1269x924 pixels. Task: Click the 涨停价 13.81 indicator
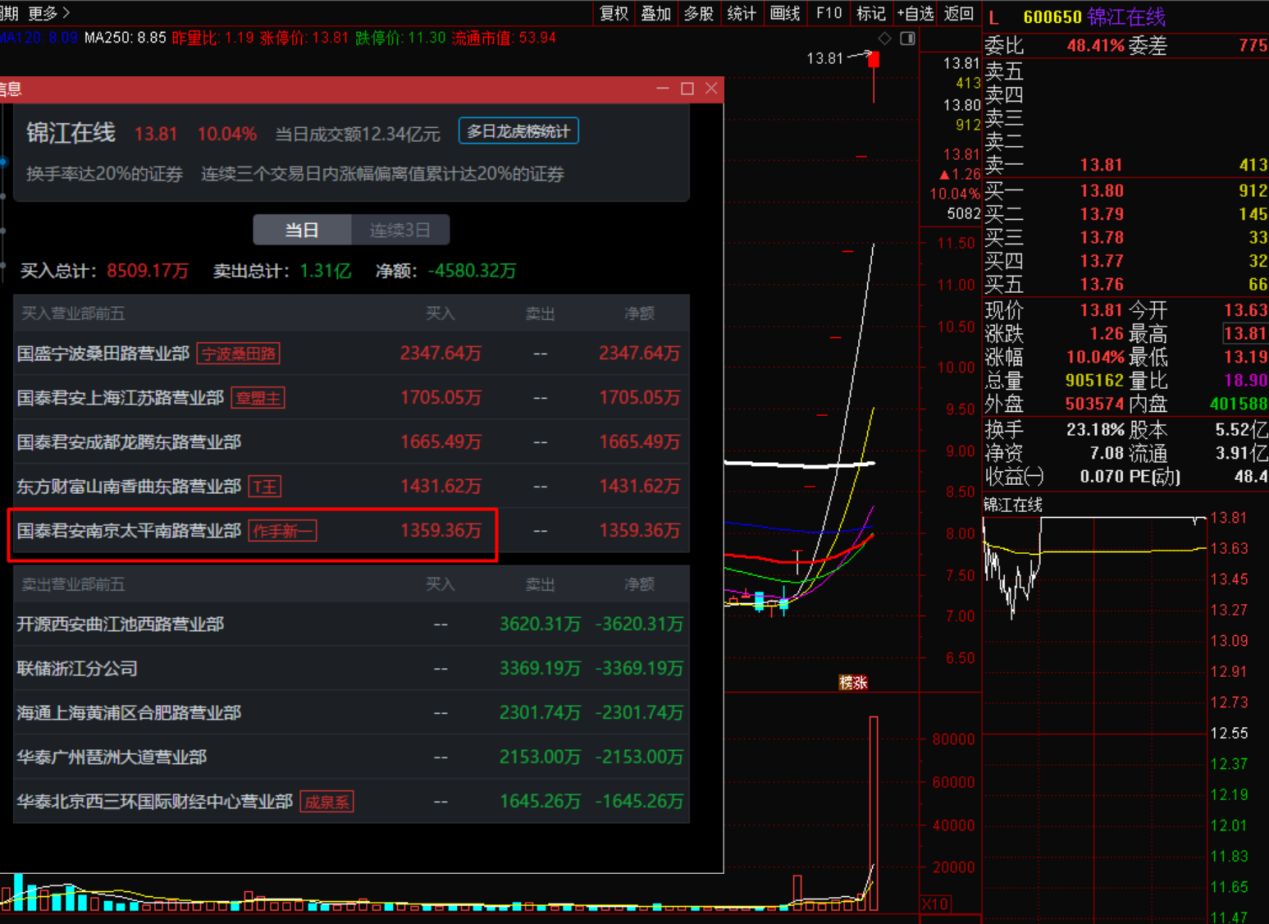pos(304,38)
